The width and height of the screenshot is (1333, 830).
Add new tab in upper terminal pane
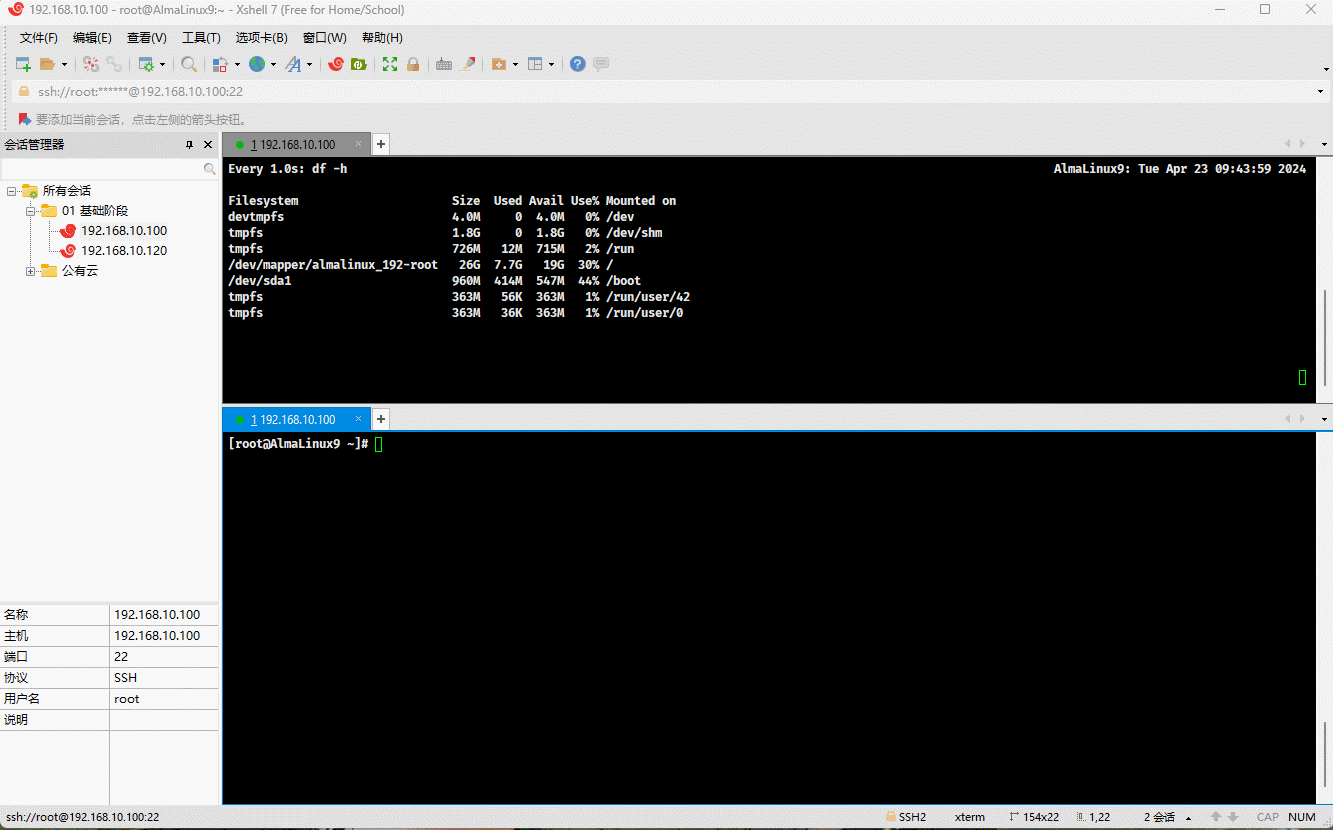(x=381, y=144)
